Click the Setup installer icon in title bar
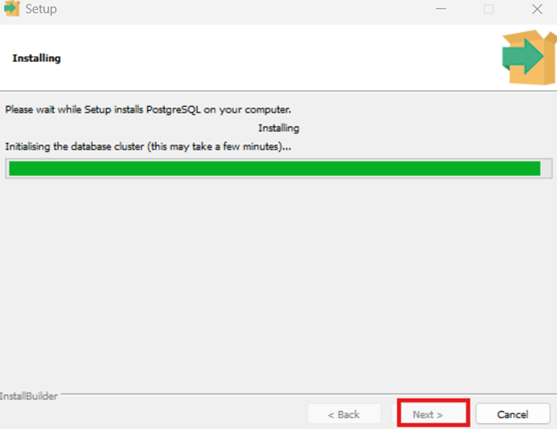Screen dimensions: 557x429 11,9
